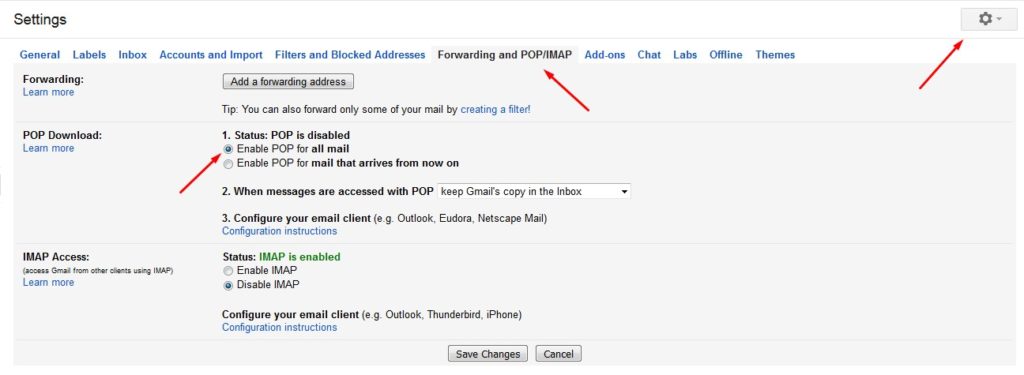
Task: Open the POP message handling dropdown
Action: (534, 191)
